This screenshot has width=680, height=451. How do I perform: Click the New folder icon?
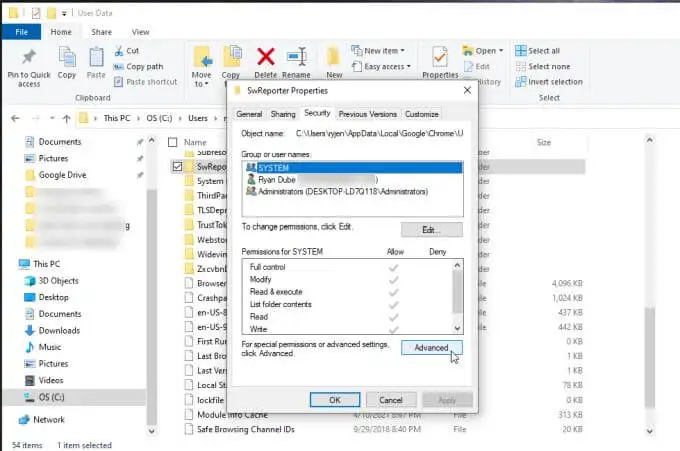point(333,57)
